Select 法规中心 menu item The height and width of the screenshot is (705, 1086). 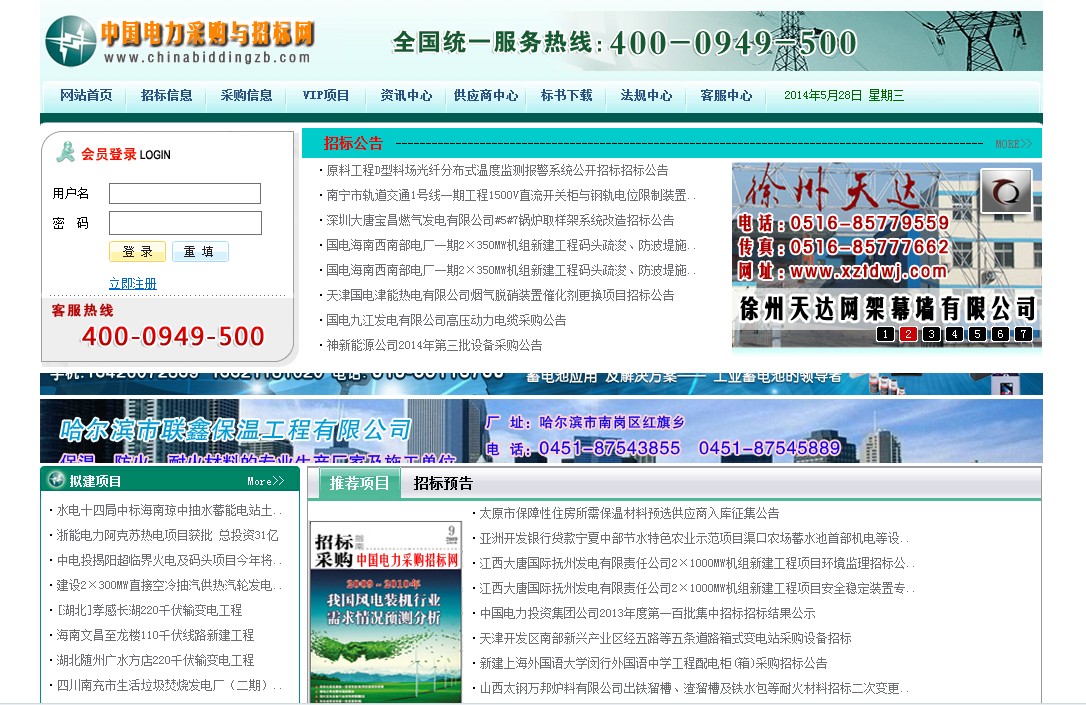(646, 96)
